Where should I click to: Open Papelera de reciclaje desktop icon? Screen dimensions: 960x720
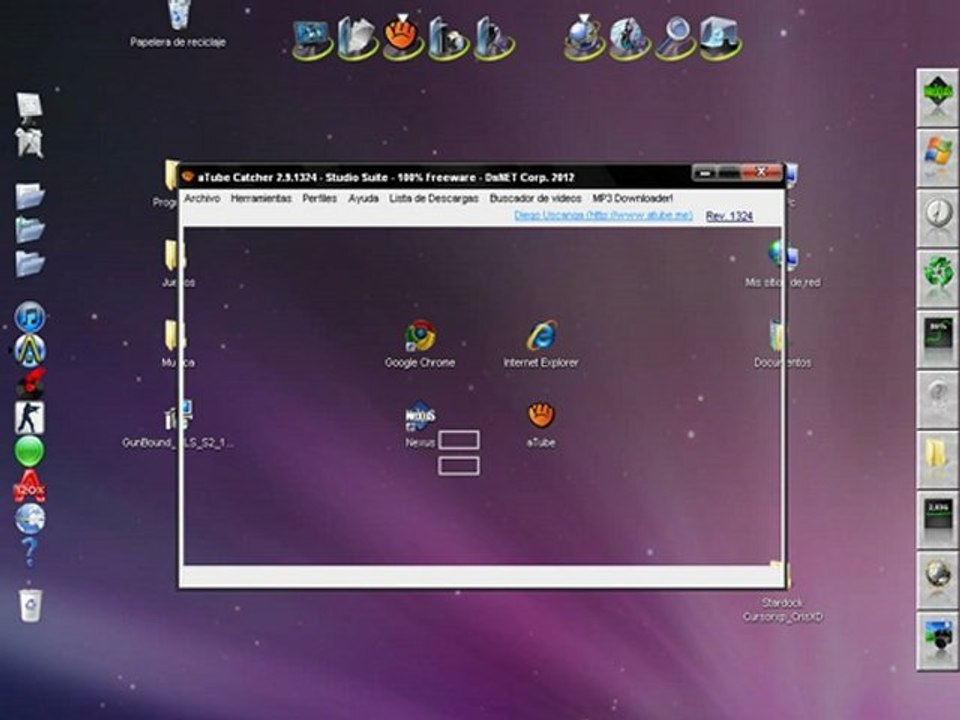(178, 23)
